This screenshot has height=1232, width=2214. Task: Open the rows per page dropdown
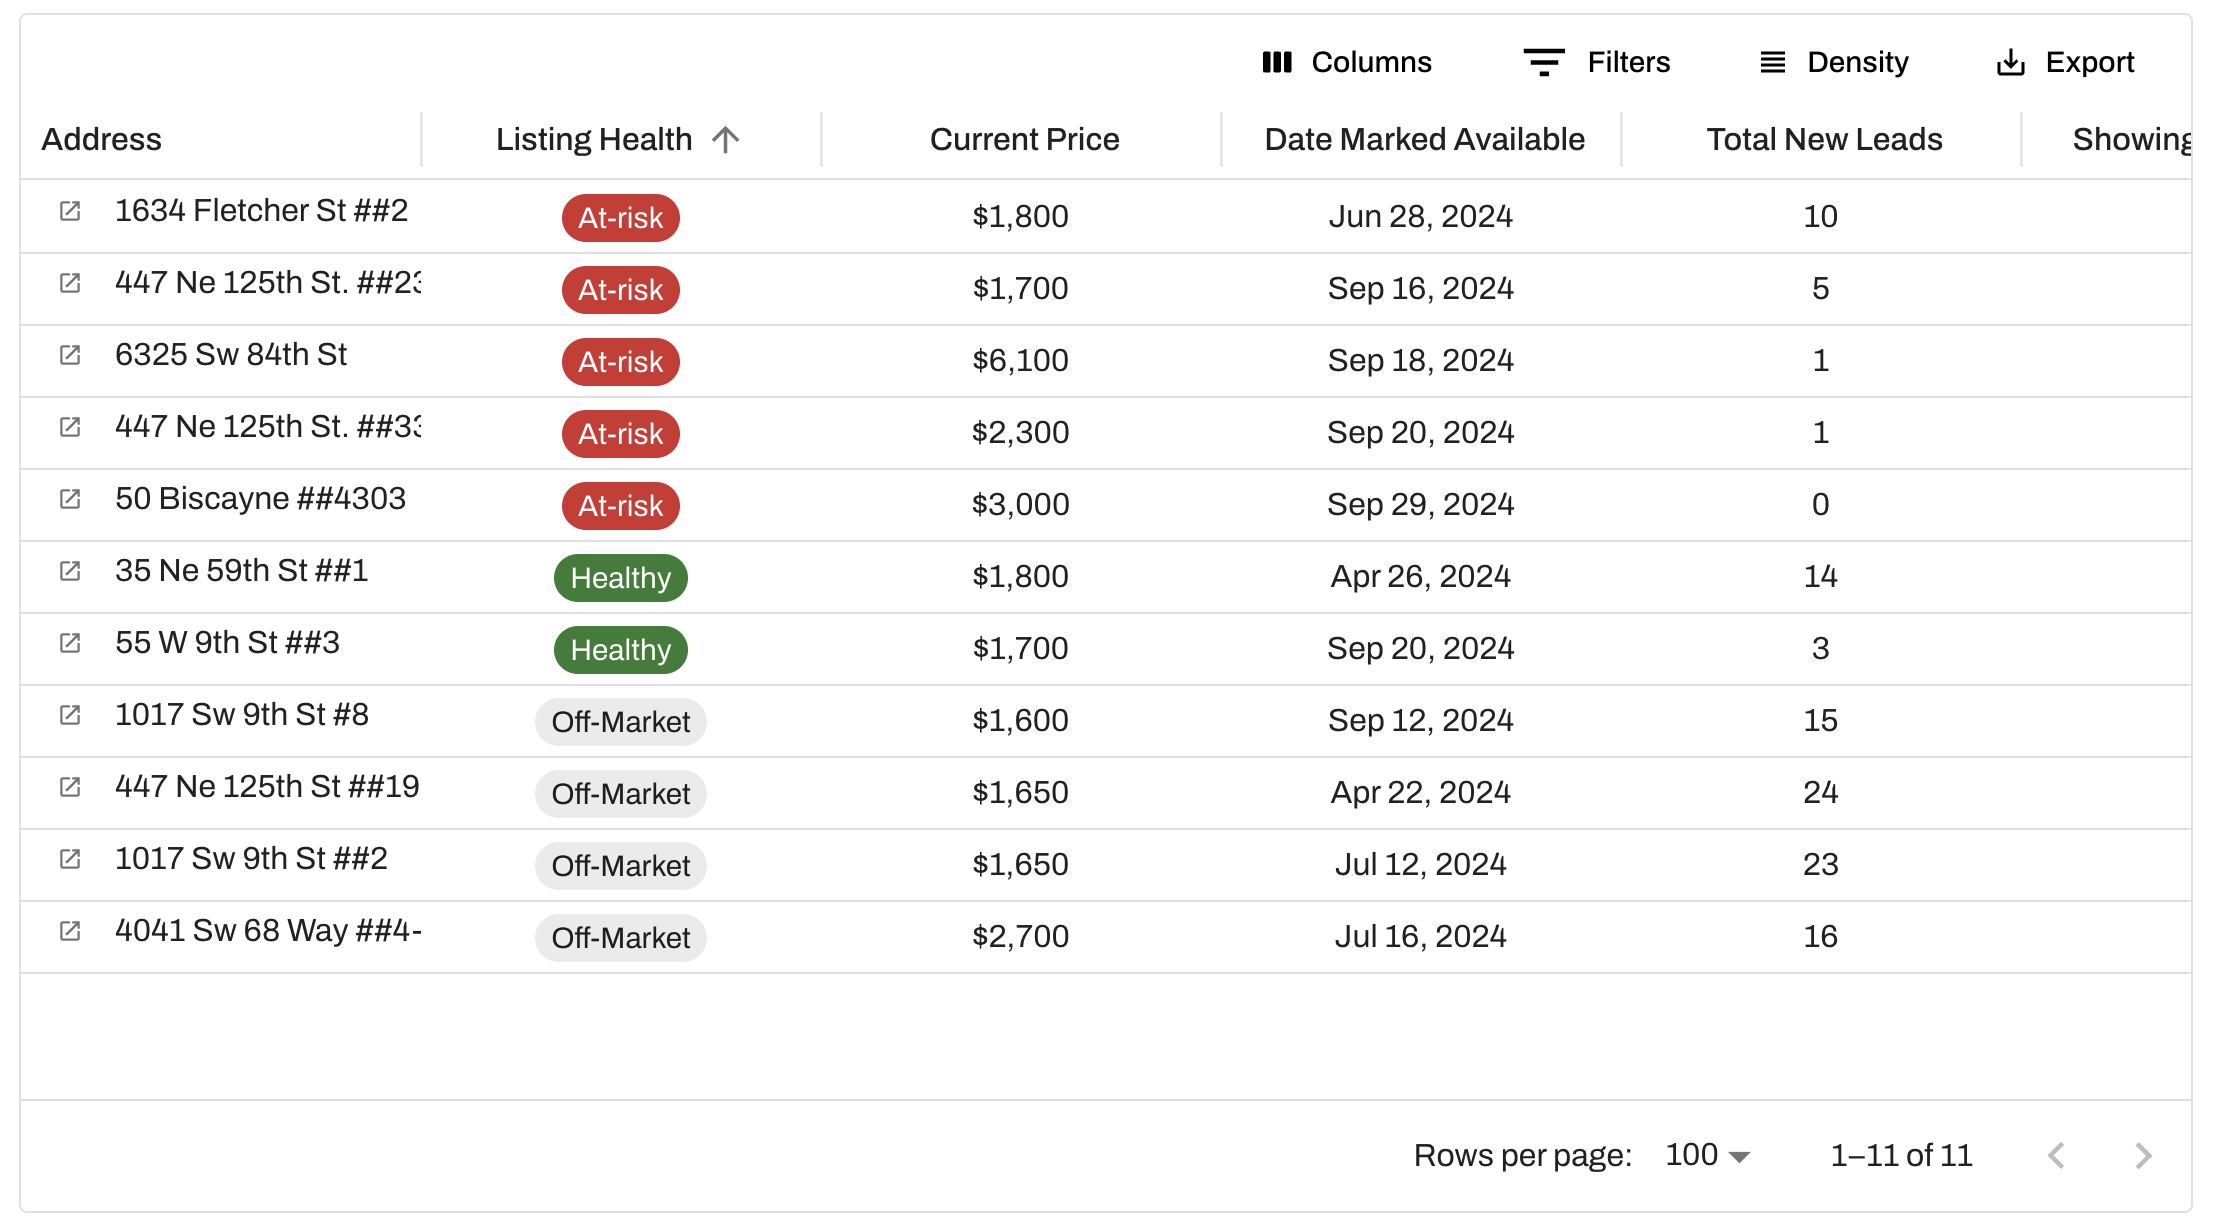tap(1707, 1155)
